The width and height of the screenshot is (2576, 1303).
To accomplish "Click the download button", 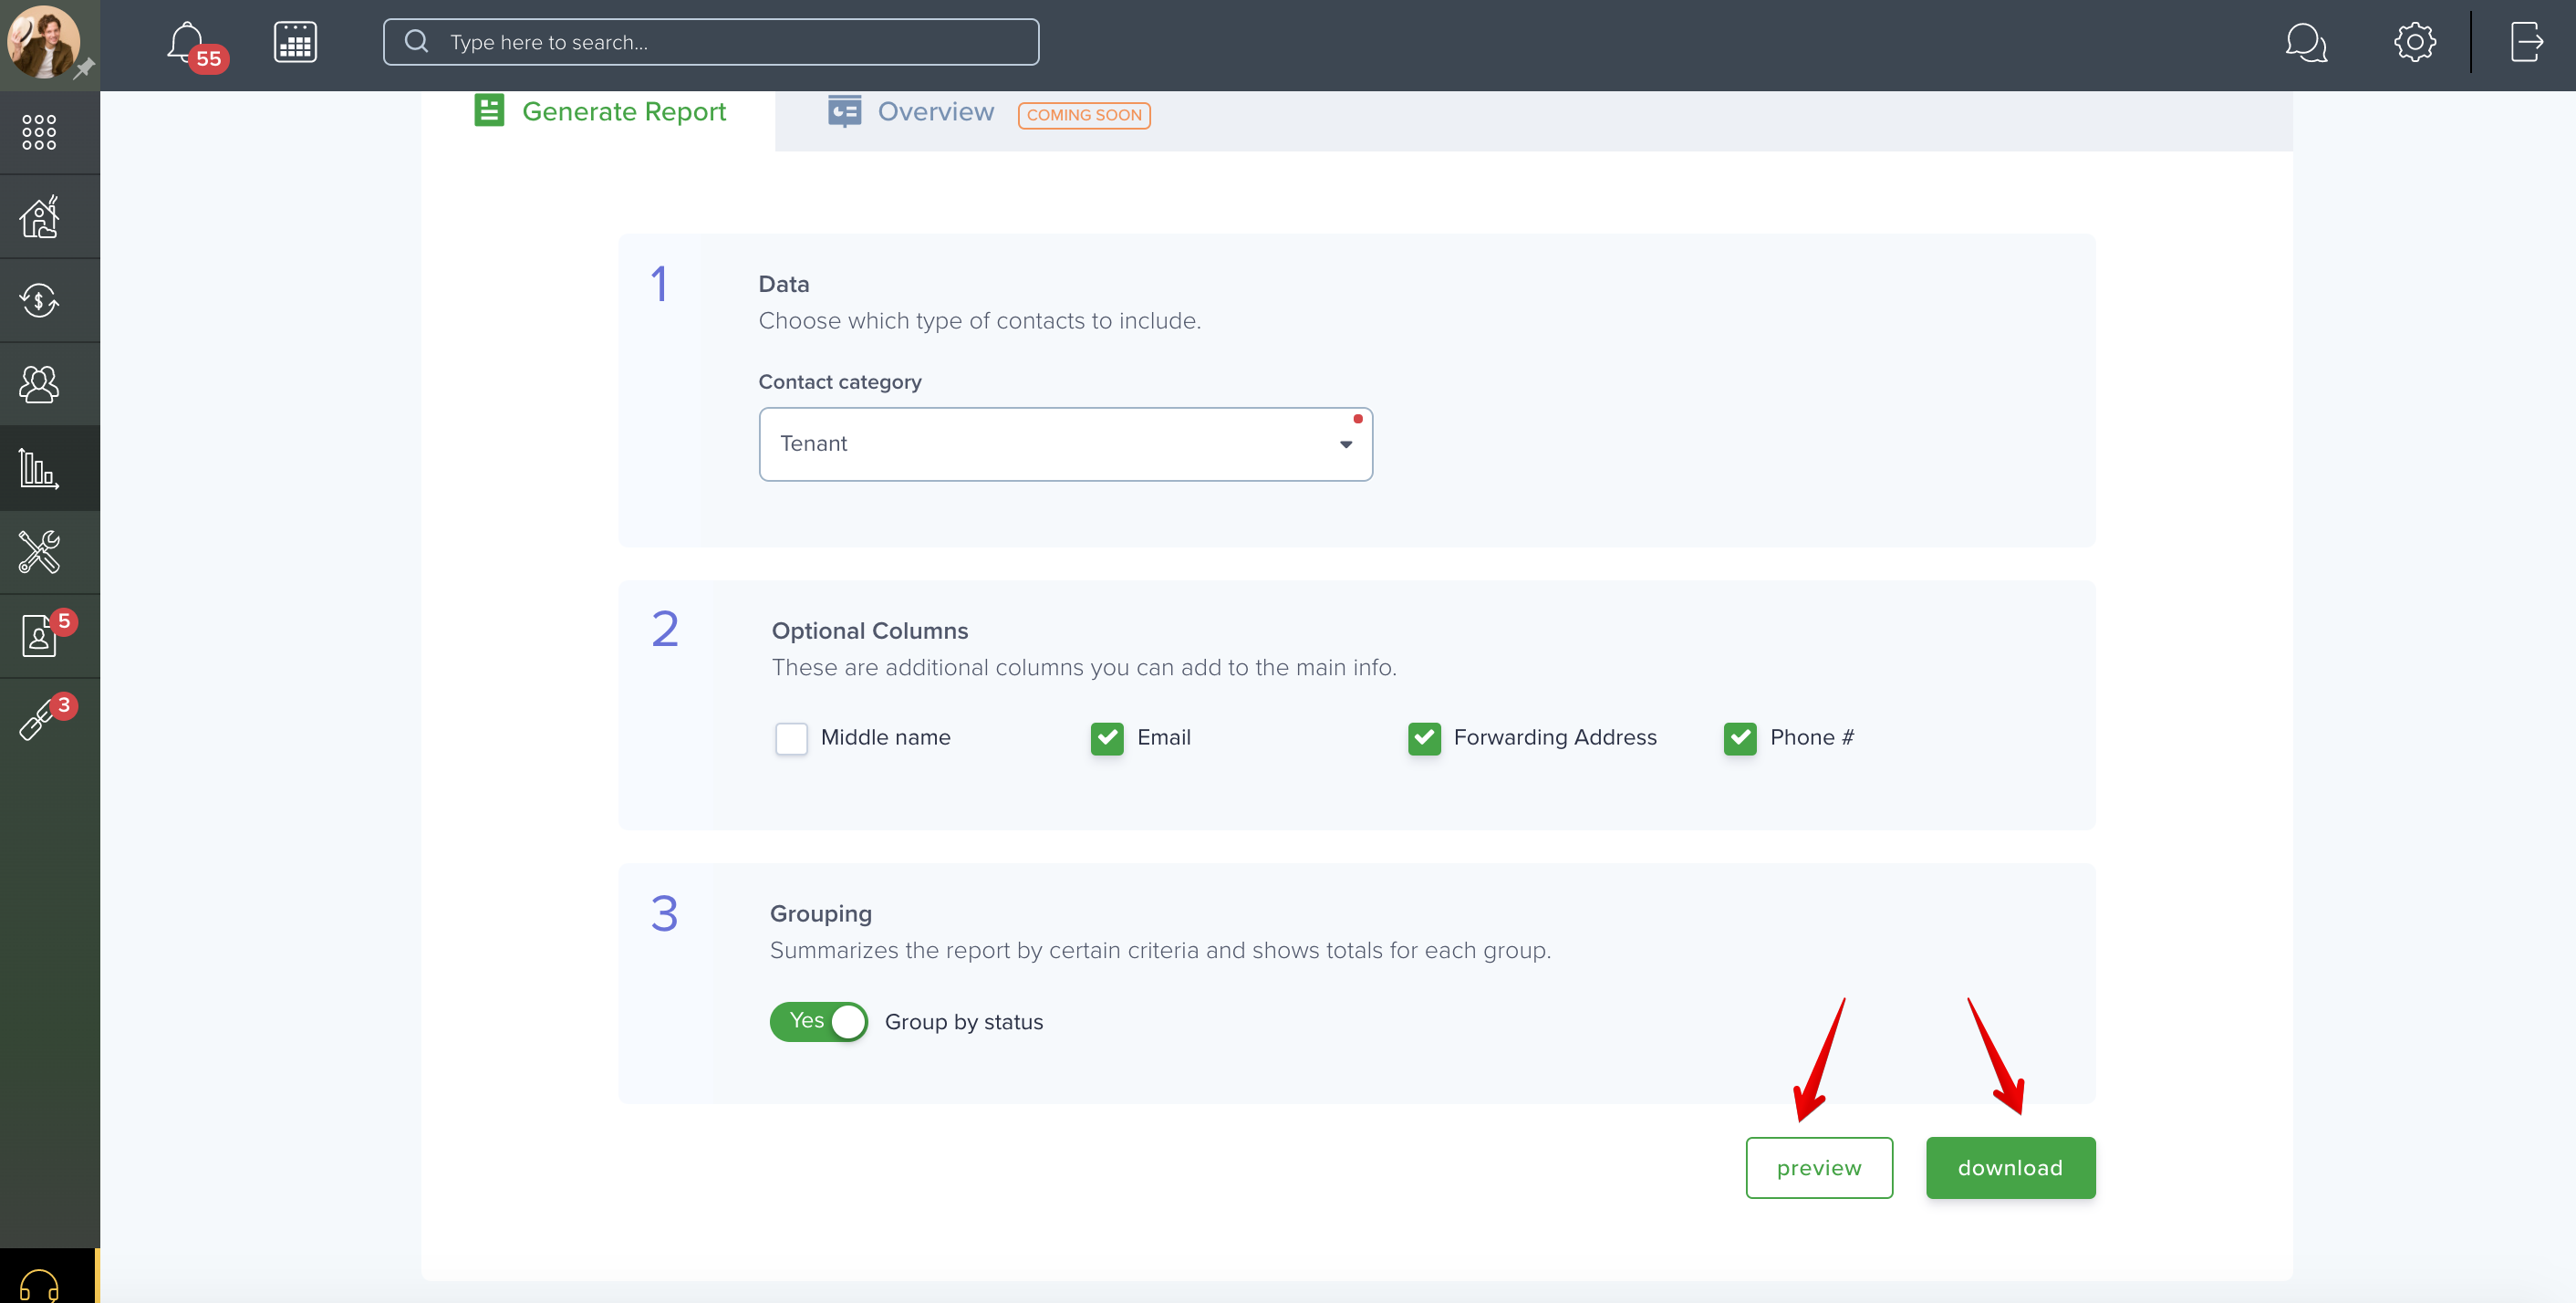I will (2010, 1168).
